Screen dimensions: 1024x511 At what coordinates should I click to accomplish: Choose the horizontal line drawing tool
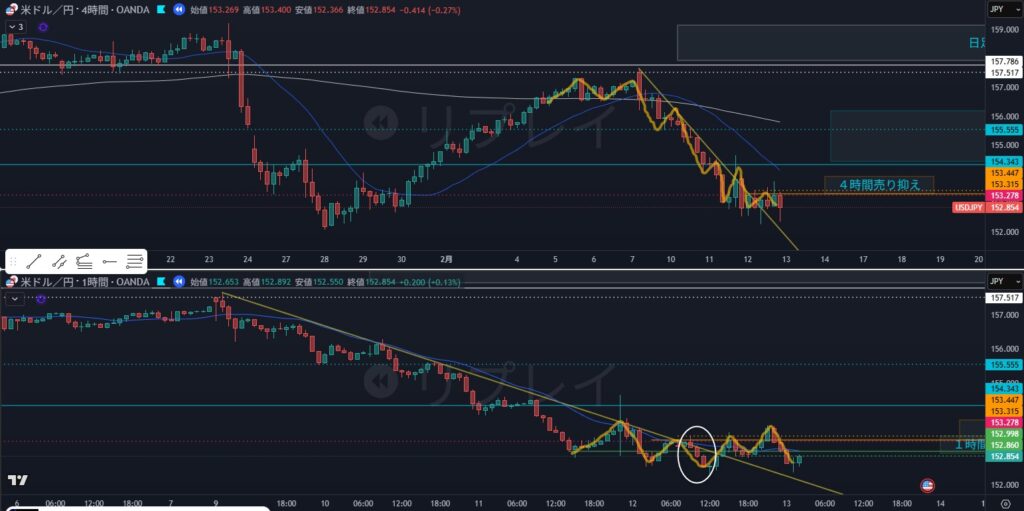109,261
